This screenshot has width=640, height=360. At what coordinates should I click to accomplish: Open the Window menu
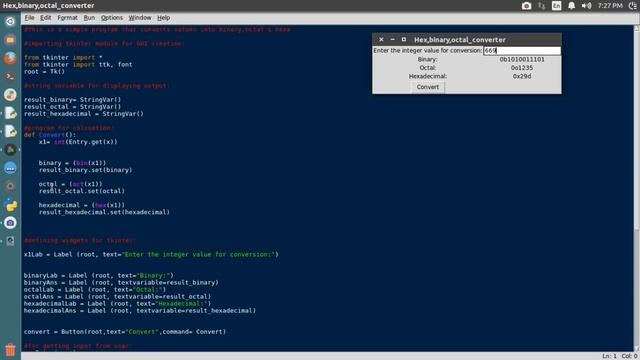[140, 18]
